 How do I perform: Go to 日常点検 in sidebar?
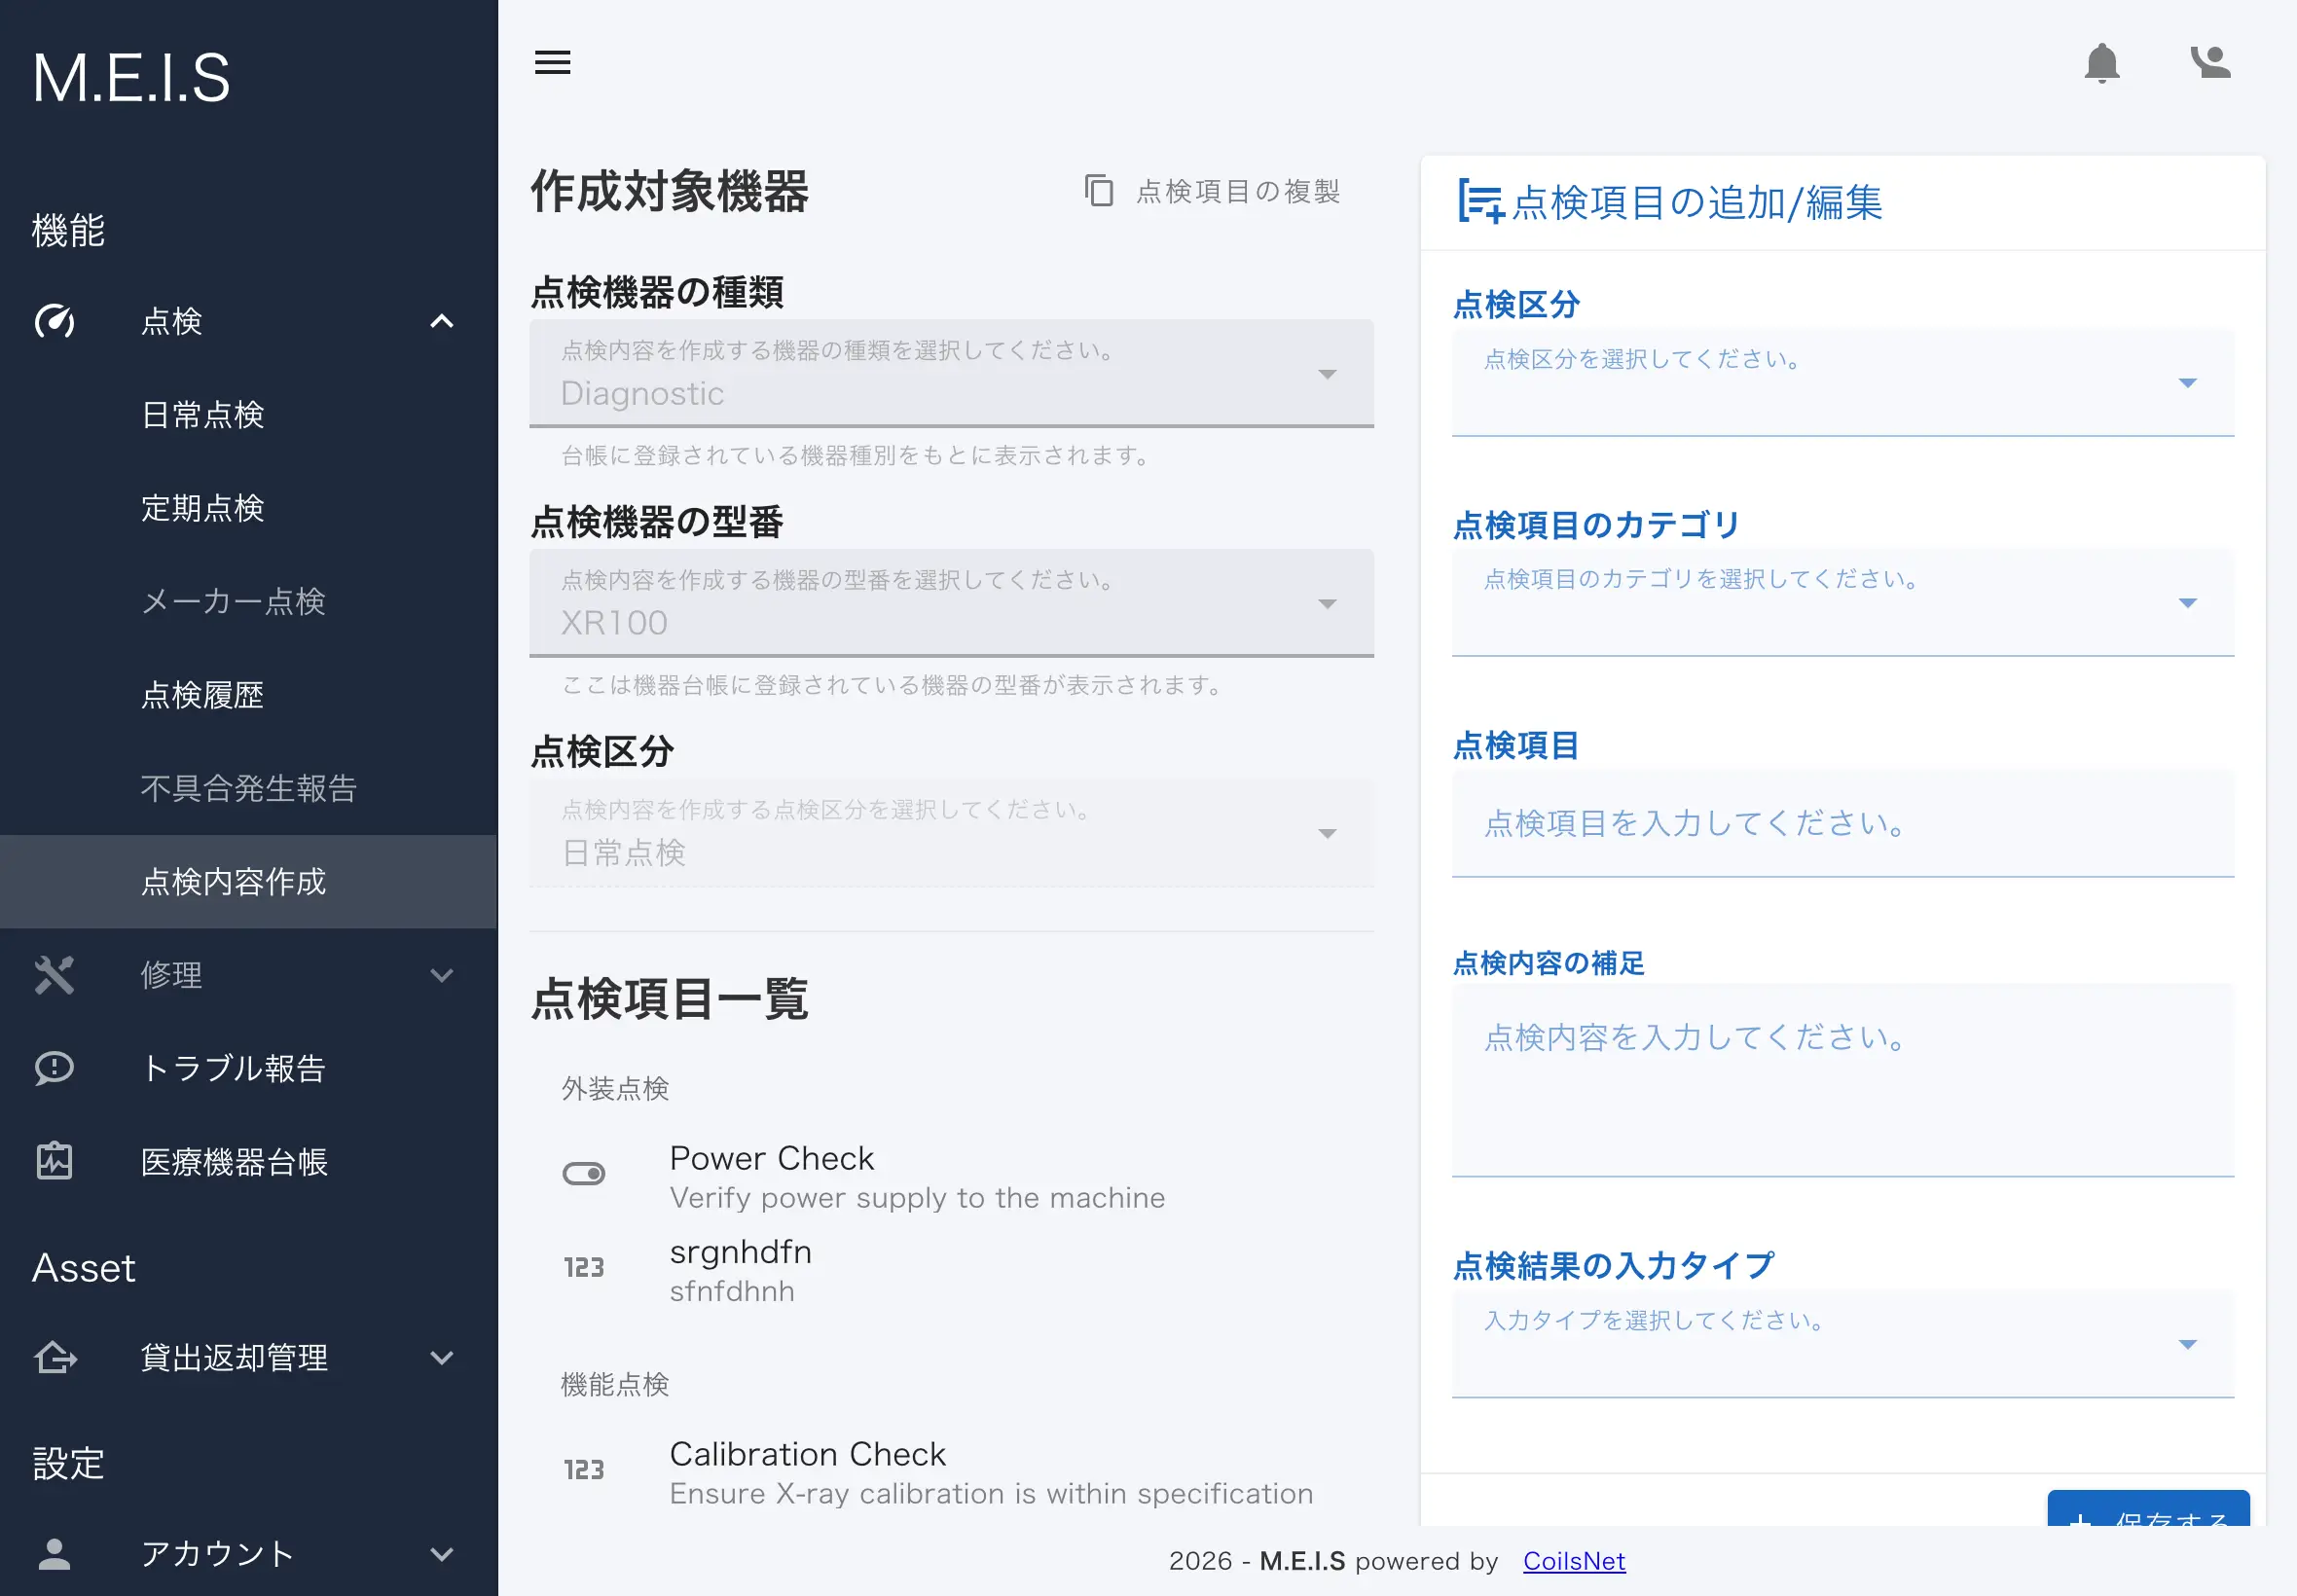(x=248, y=414)
